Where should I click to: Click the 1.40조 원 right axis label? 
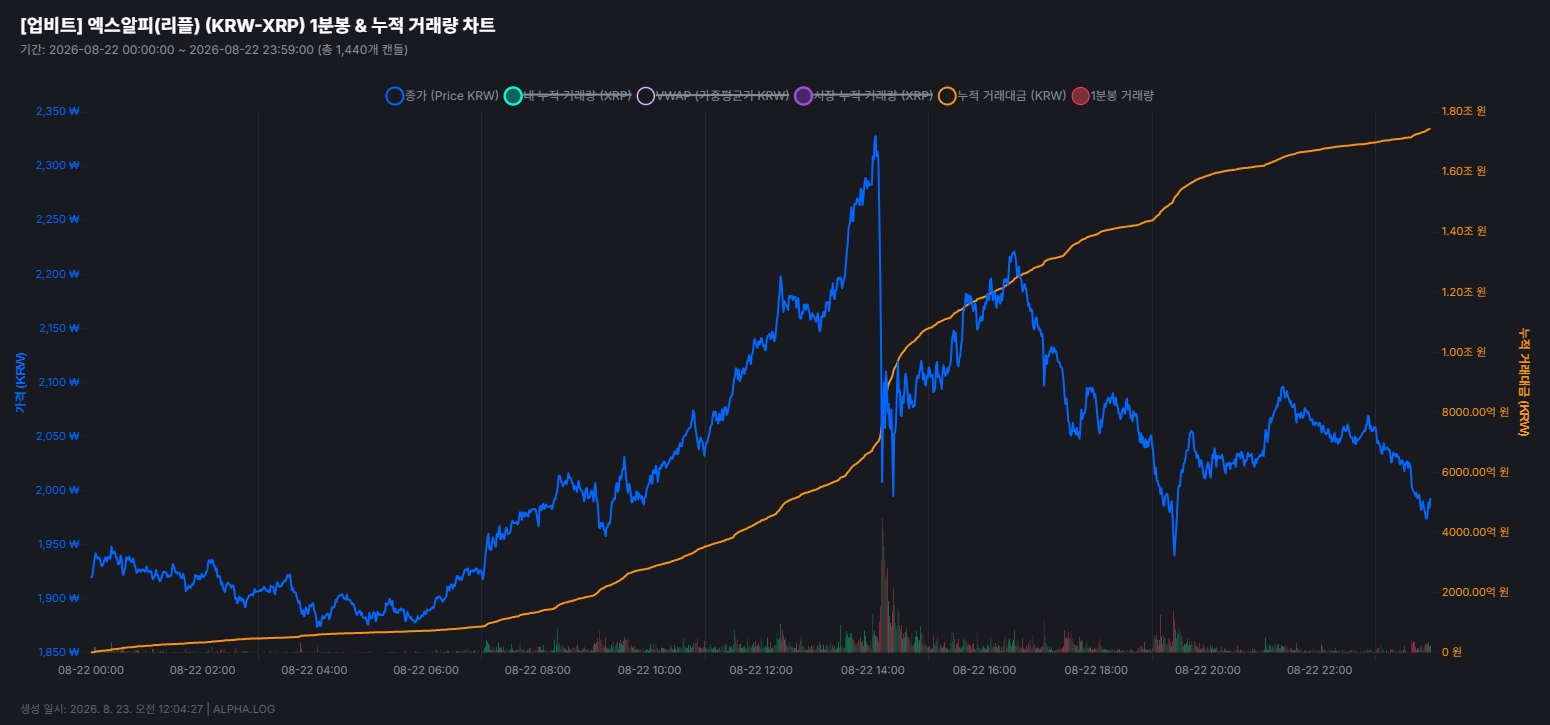[x=1463, y=231]
